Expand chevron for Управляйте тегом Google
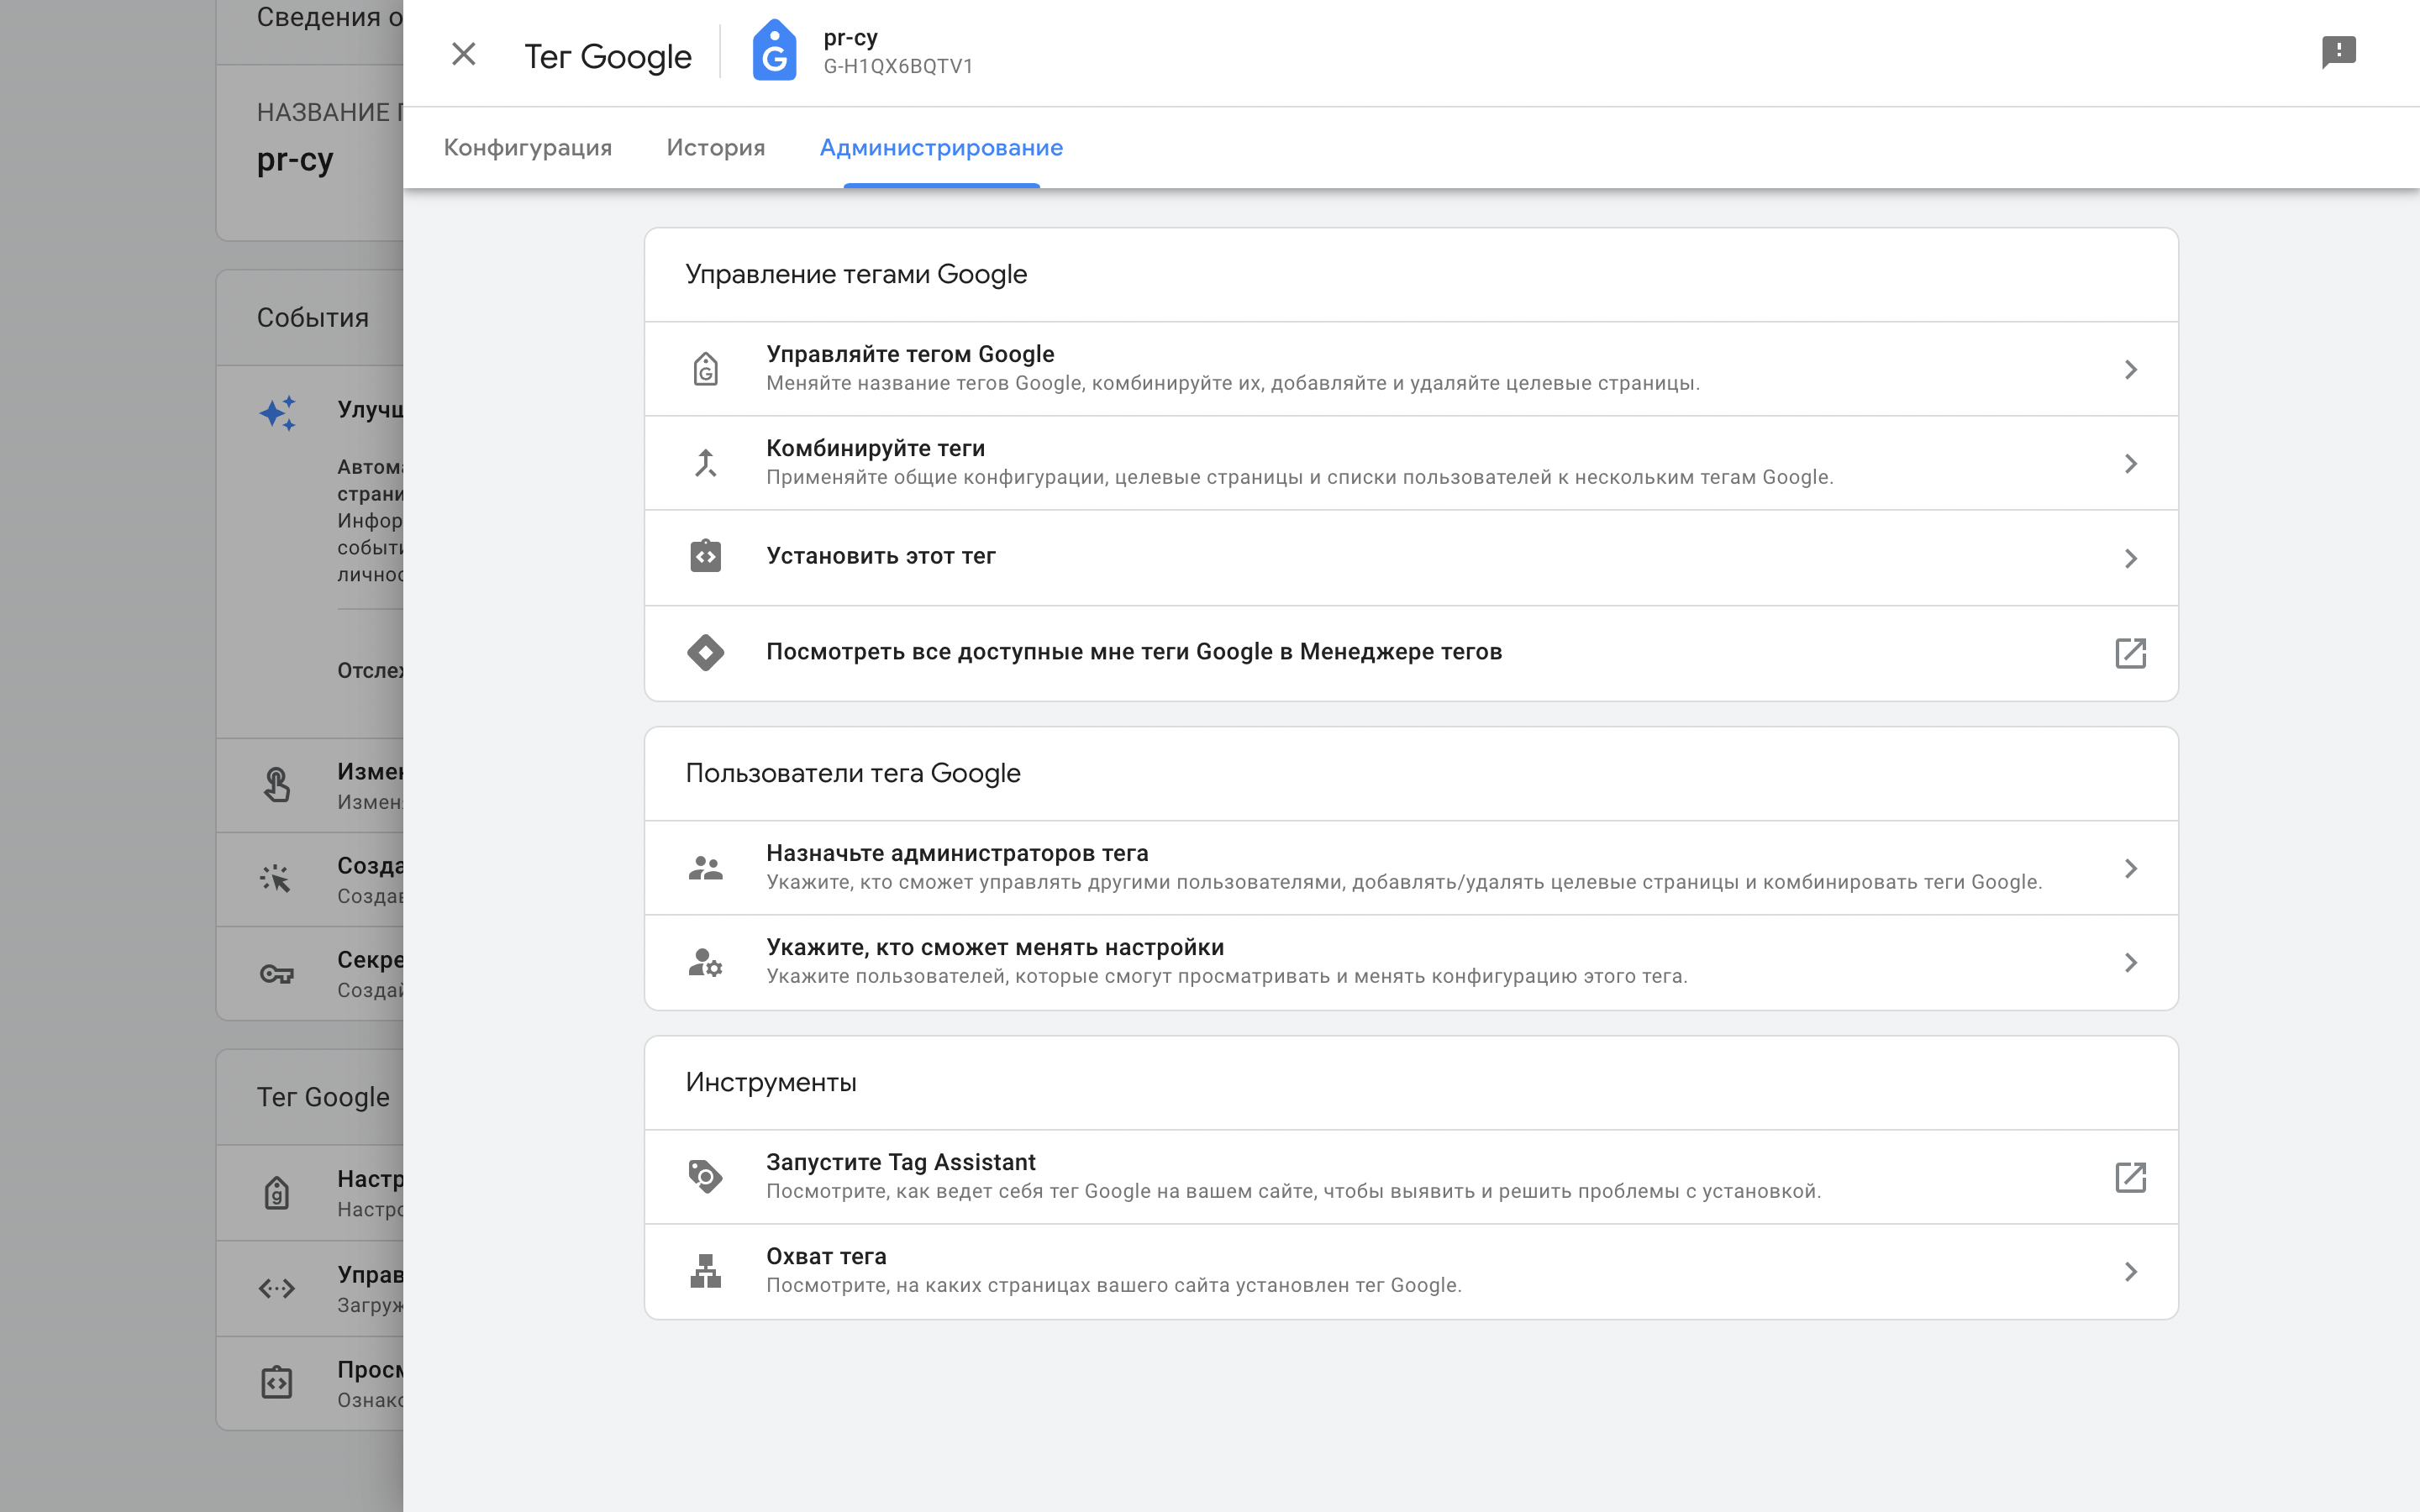Viewport: 2420px width, 1512px height. [x=2130, y=370]
